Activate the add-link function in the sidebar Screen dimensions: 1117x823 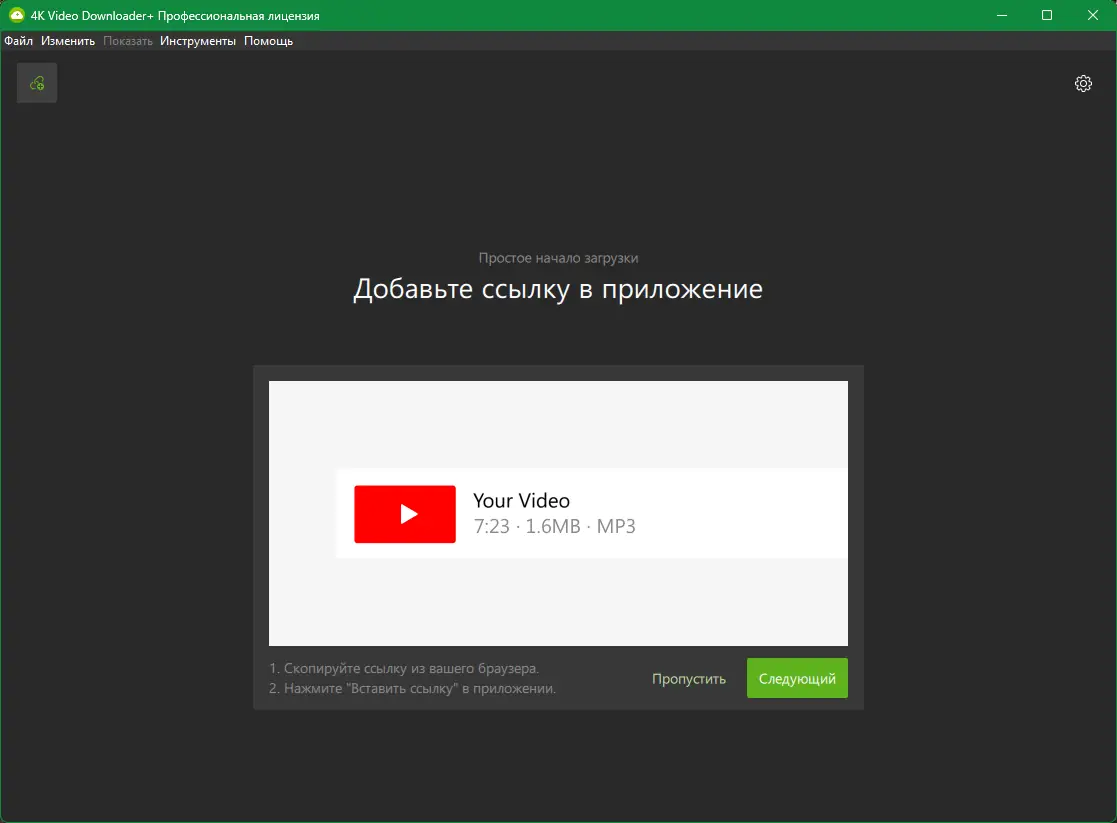[x=36, y=83]
